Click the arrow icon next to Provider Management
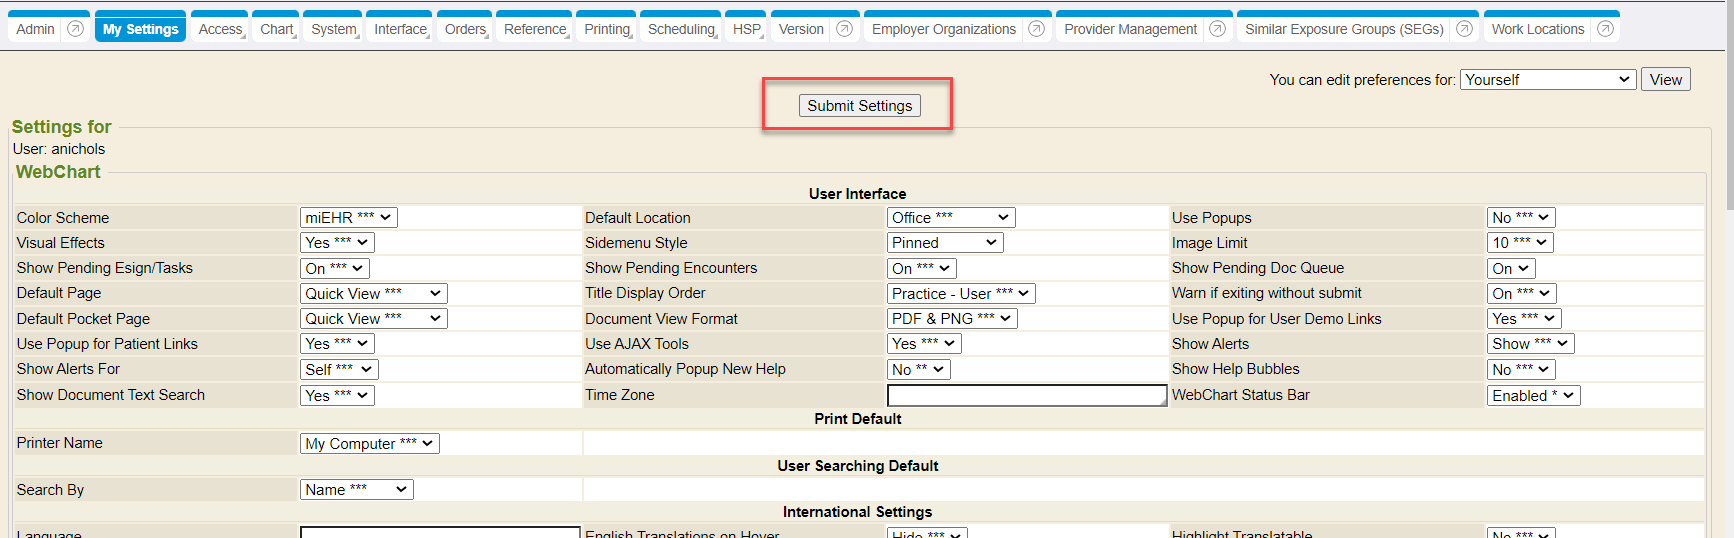The height and width of the screenshot is (538, 1734). coord(1217,29)
